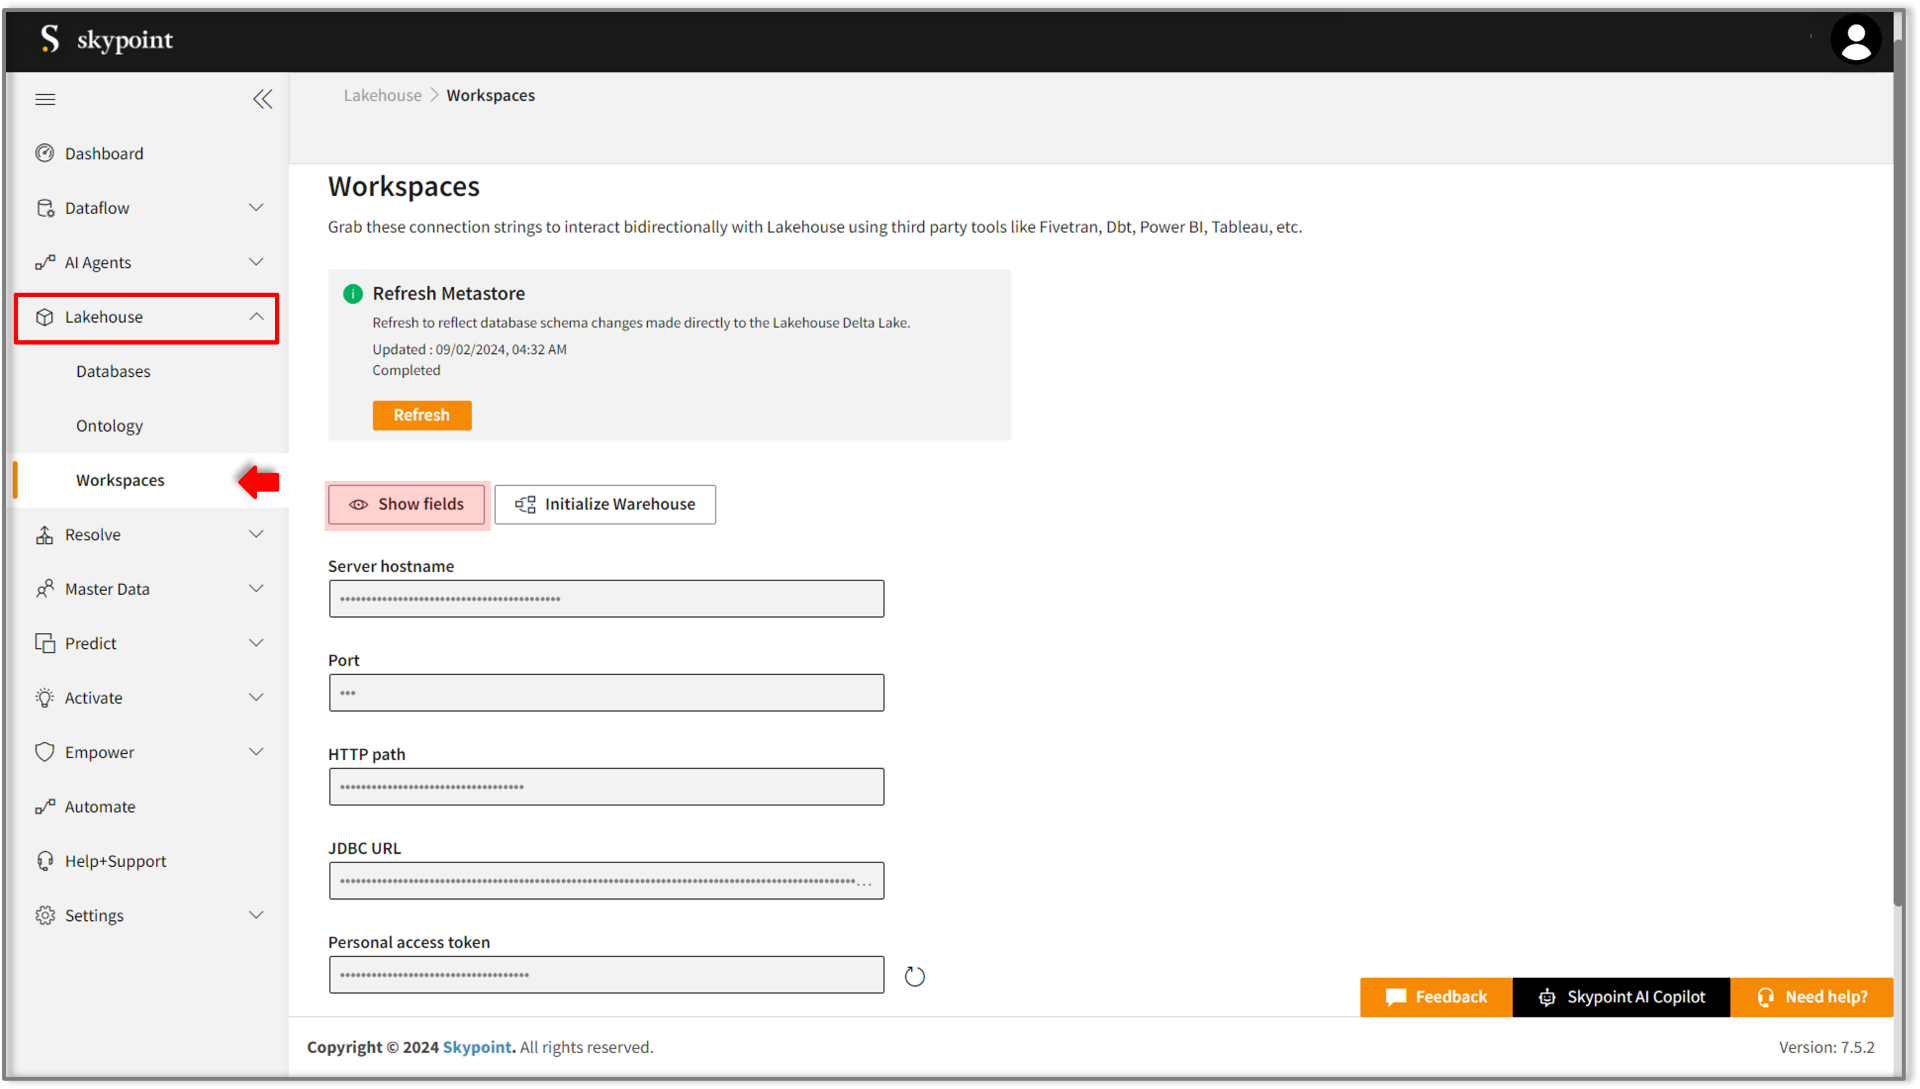Click the Refresh Metastore button
1920x1089 pixels.
(421, 414)
